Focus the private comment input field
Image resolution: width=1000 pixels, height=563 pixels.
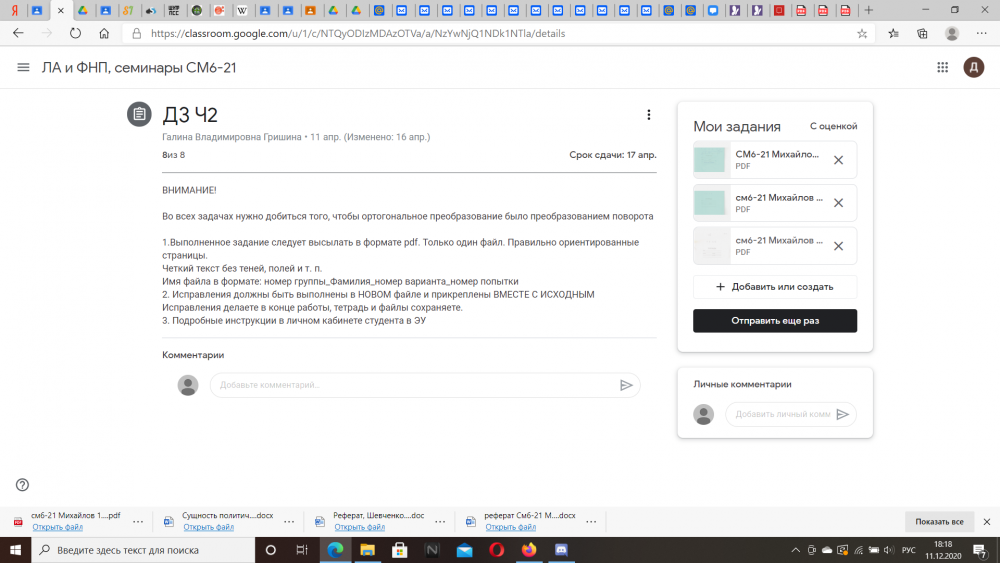click(781, 414)
